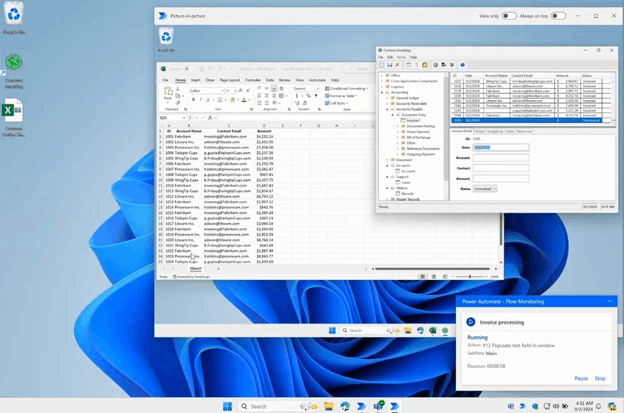Click the Save icon in Contoso Invoicing toolbar
This screenshot has height=413, width=624.
point(389,65)
